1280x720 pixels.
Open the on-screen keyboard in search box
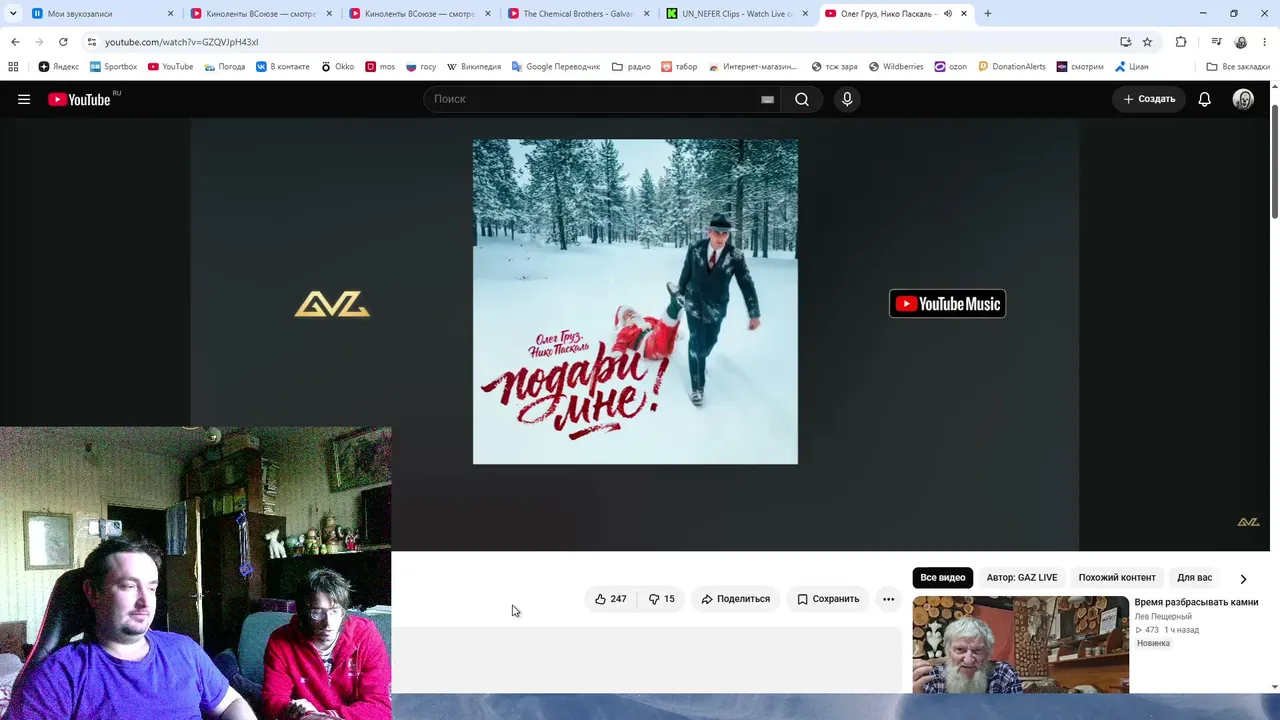click(767, 99)
